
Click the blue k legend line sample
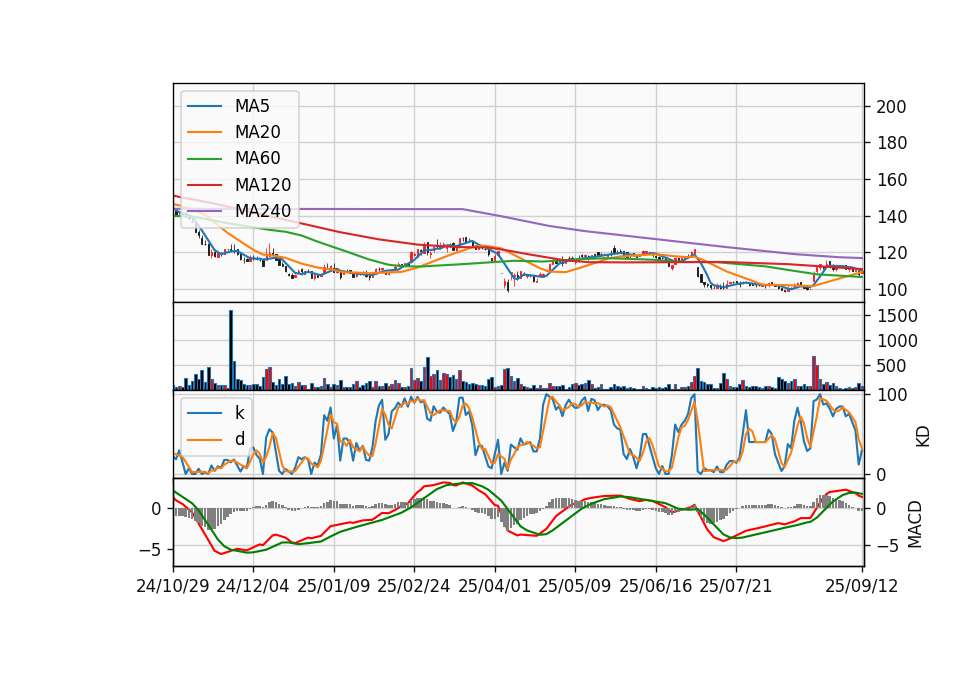tap(204, 413)
